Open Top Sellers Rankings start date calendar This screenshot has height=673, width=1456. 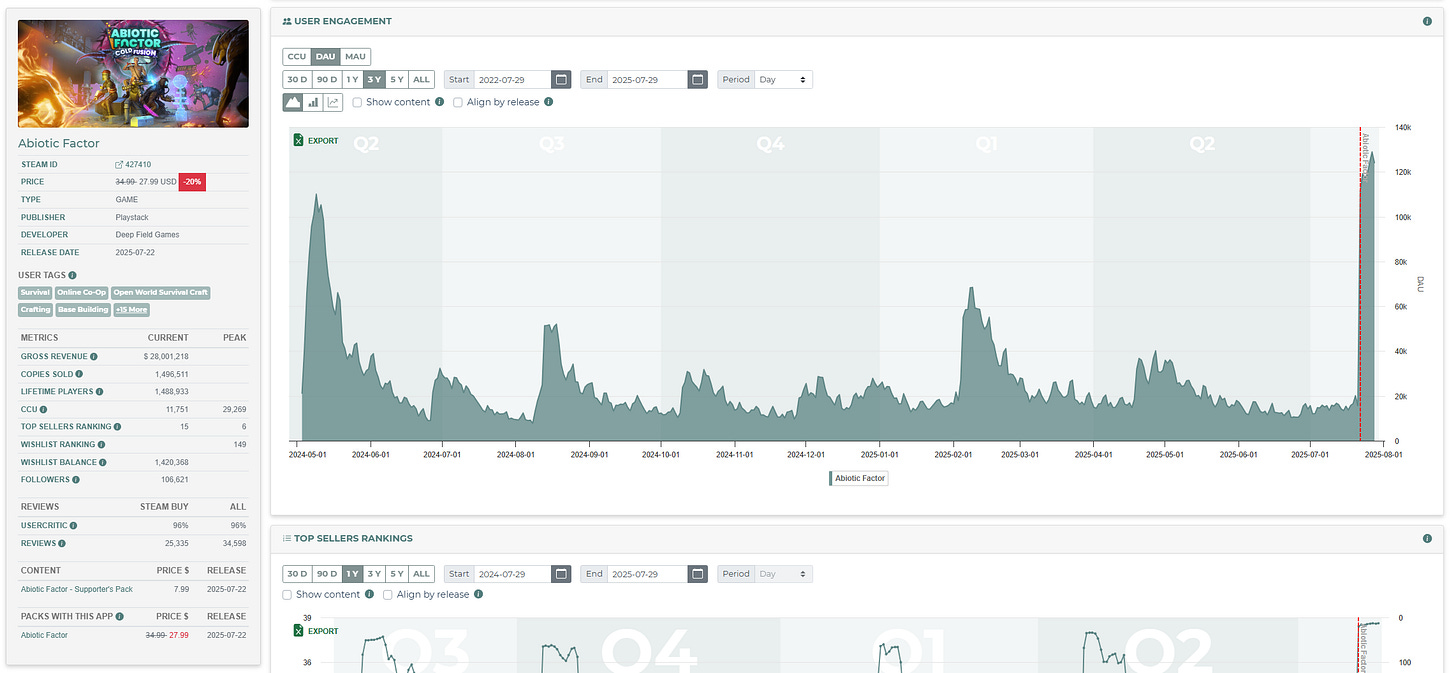coord(561,574)
